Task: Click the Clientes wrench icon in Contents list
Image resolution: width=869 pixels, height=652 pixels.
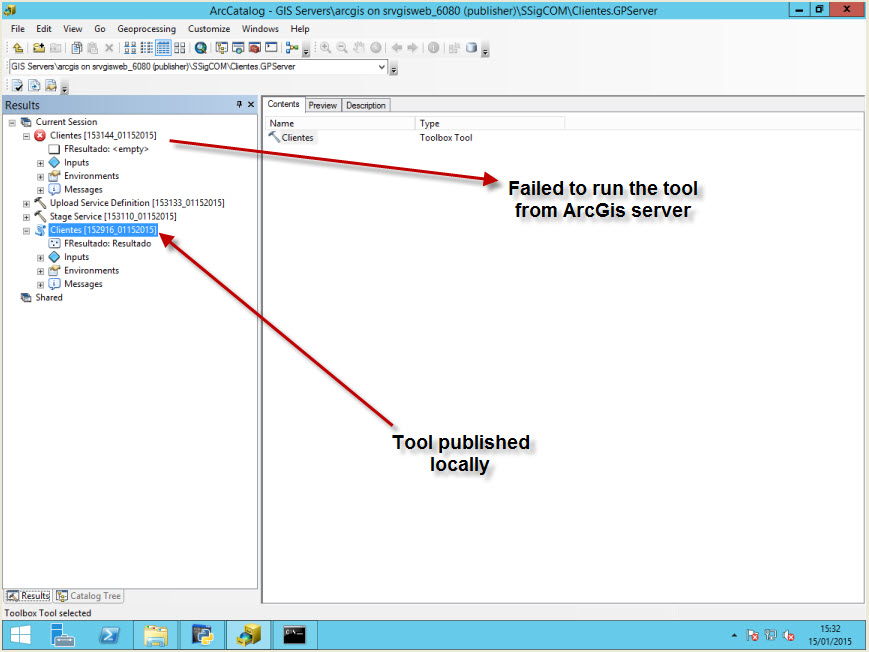Action: 274,137
